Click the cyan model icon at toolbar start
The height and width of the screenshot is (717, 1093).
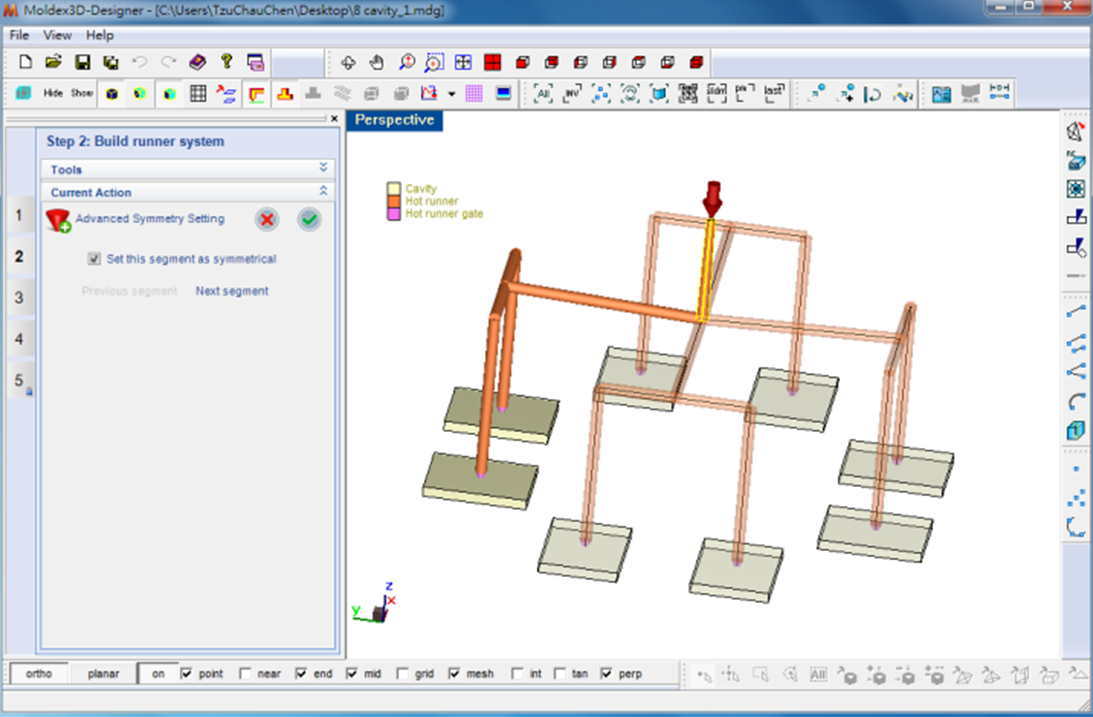point(24,93)
